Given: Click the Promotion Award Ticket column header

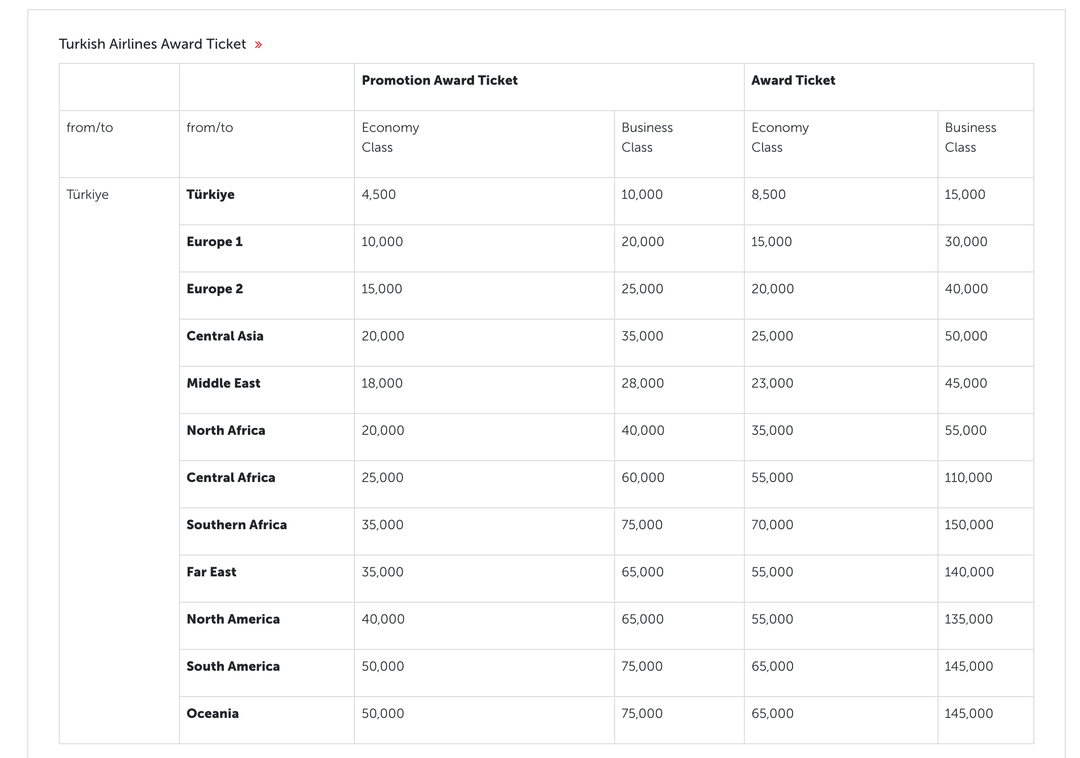Looking at the screenshot, I should click(440, 80).
